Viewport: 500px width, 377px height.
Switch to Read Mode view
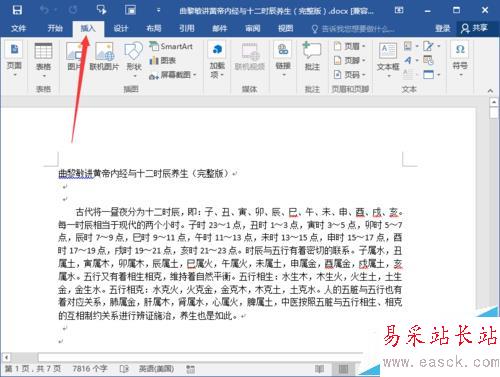click(x=319, y=369)
